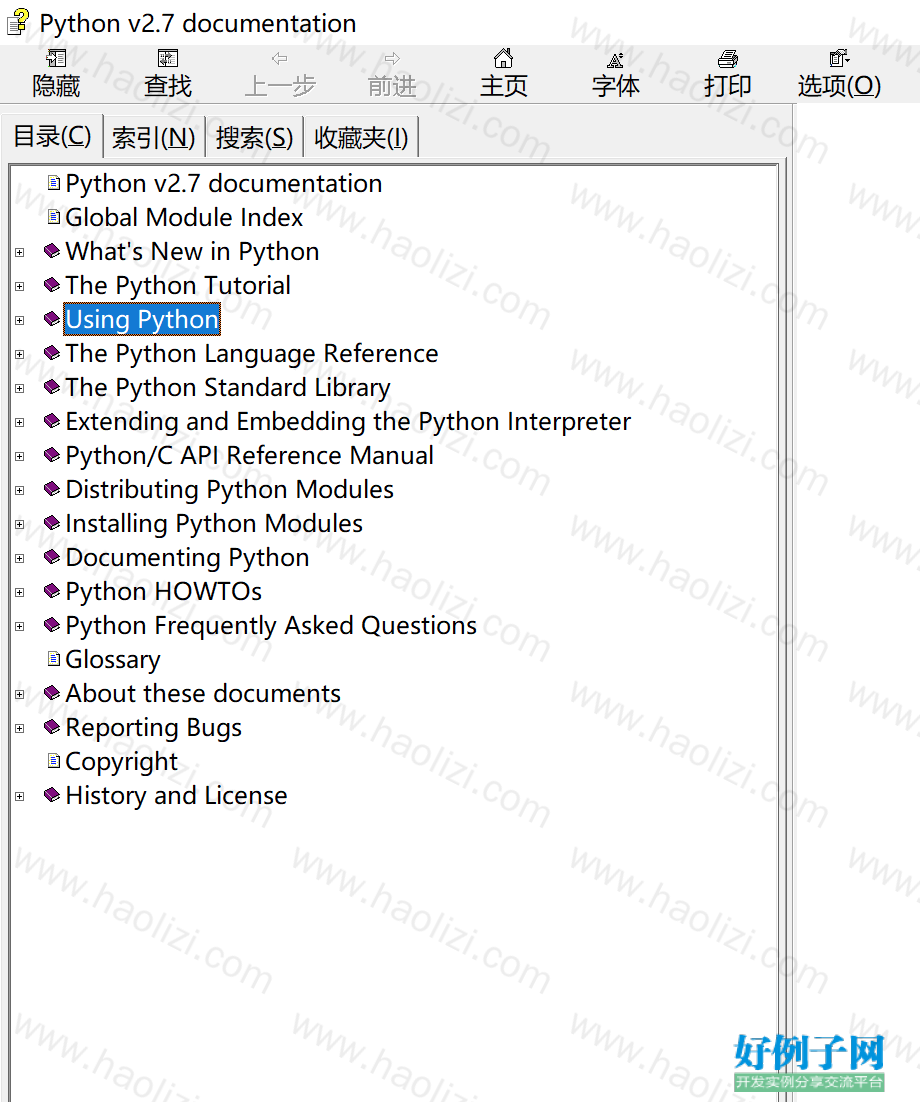This screenshot has width=920, height=1102.
Task: Click page icon beside Python v2.7 documentation
Action: [53, 183]
